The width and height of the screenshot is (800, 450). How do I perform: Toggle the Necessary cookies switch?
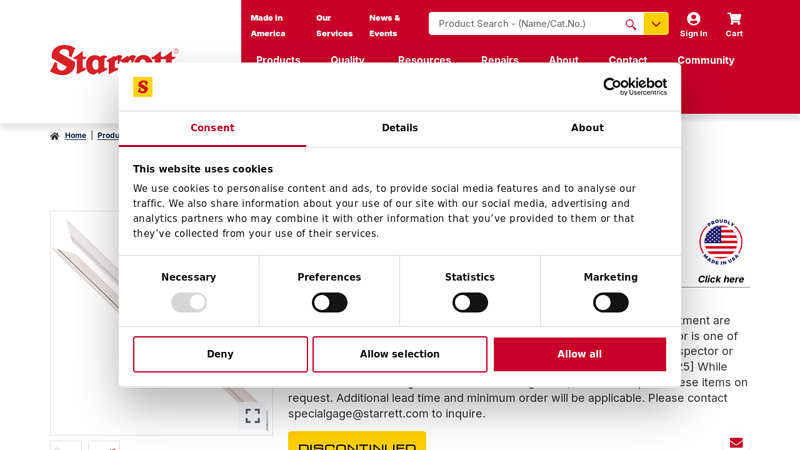click(189, 302)
